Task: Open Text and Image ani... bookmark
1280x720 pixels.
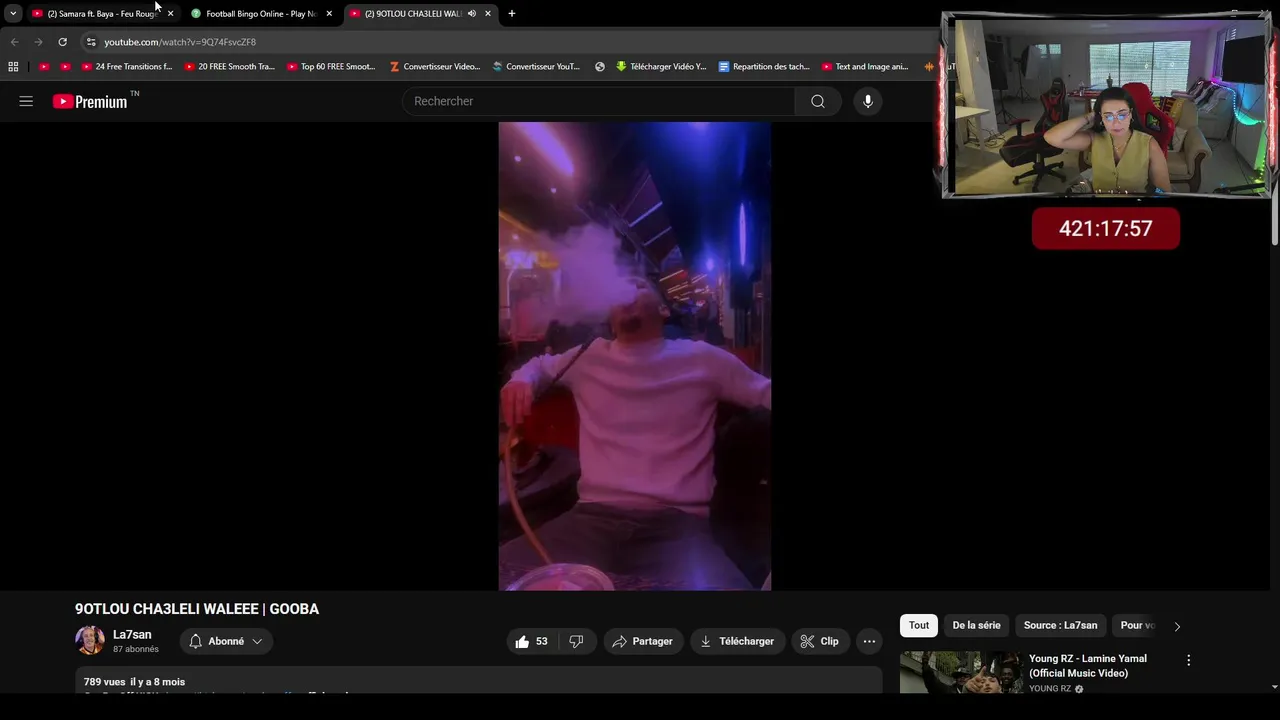Action: [865, 67]
